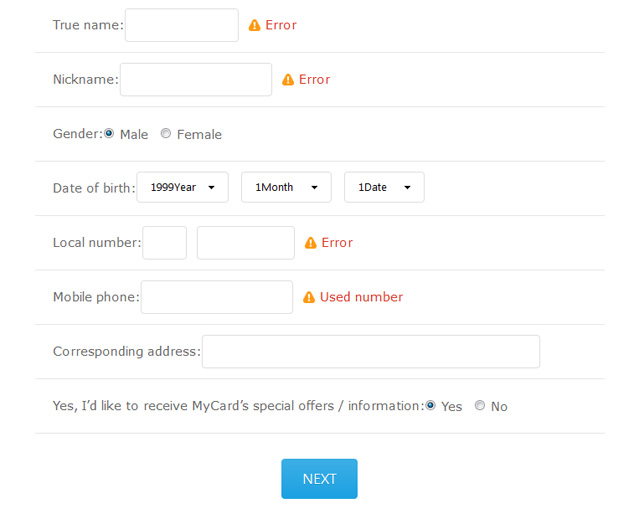
Task: Expand the 1Month dropdown
Action: 286,187
